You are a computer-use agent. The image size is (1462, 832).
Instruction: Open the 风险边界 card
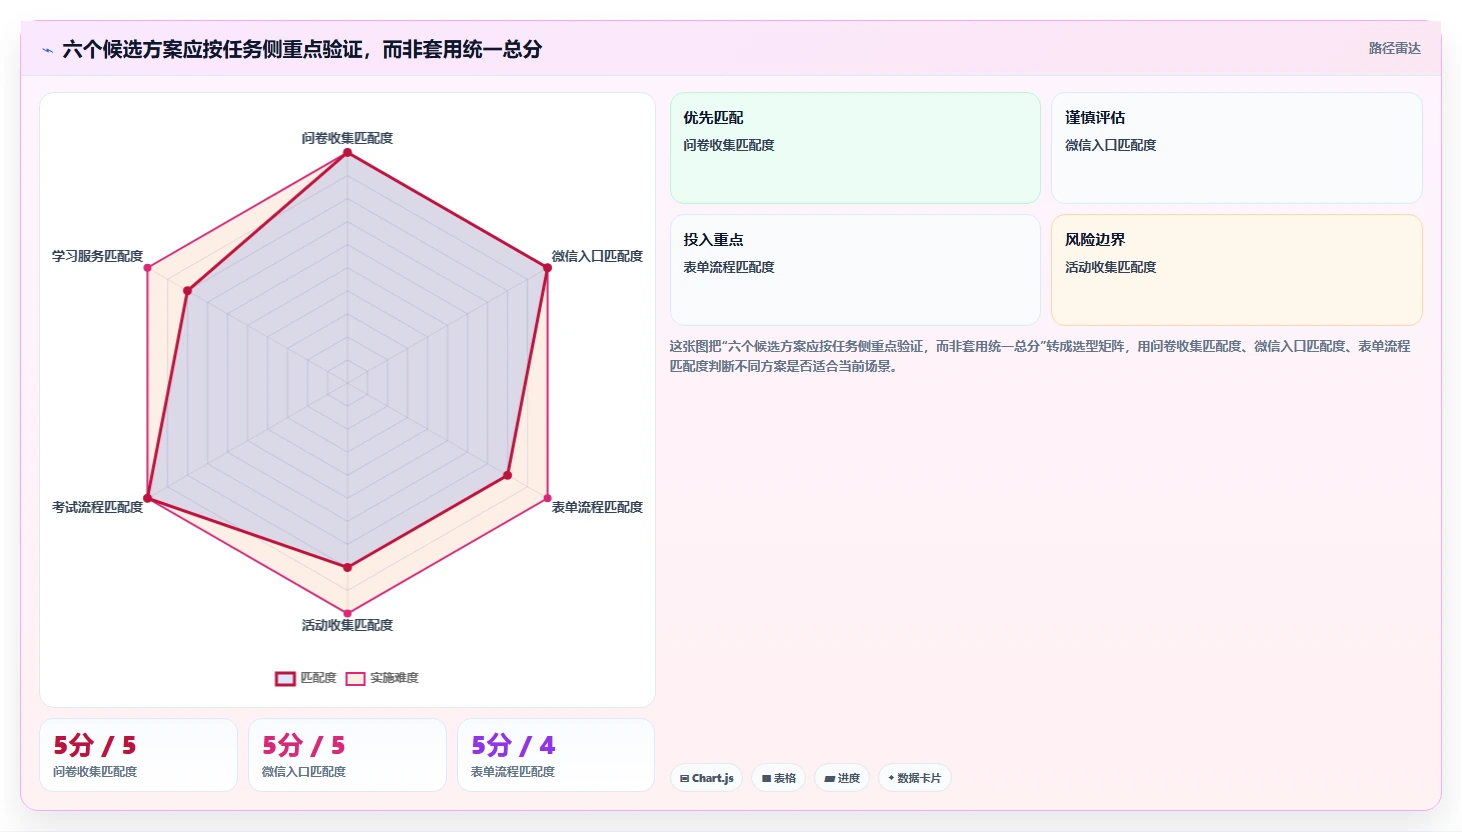click(1236, 270)
